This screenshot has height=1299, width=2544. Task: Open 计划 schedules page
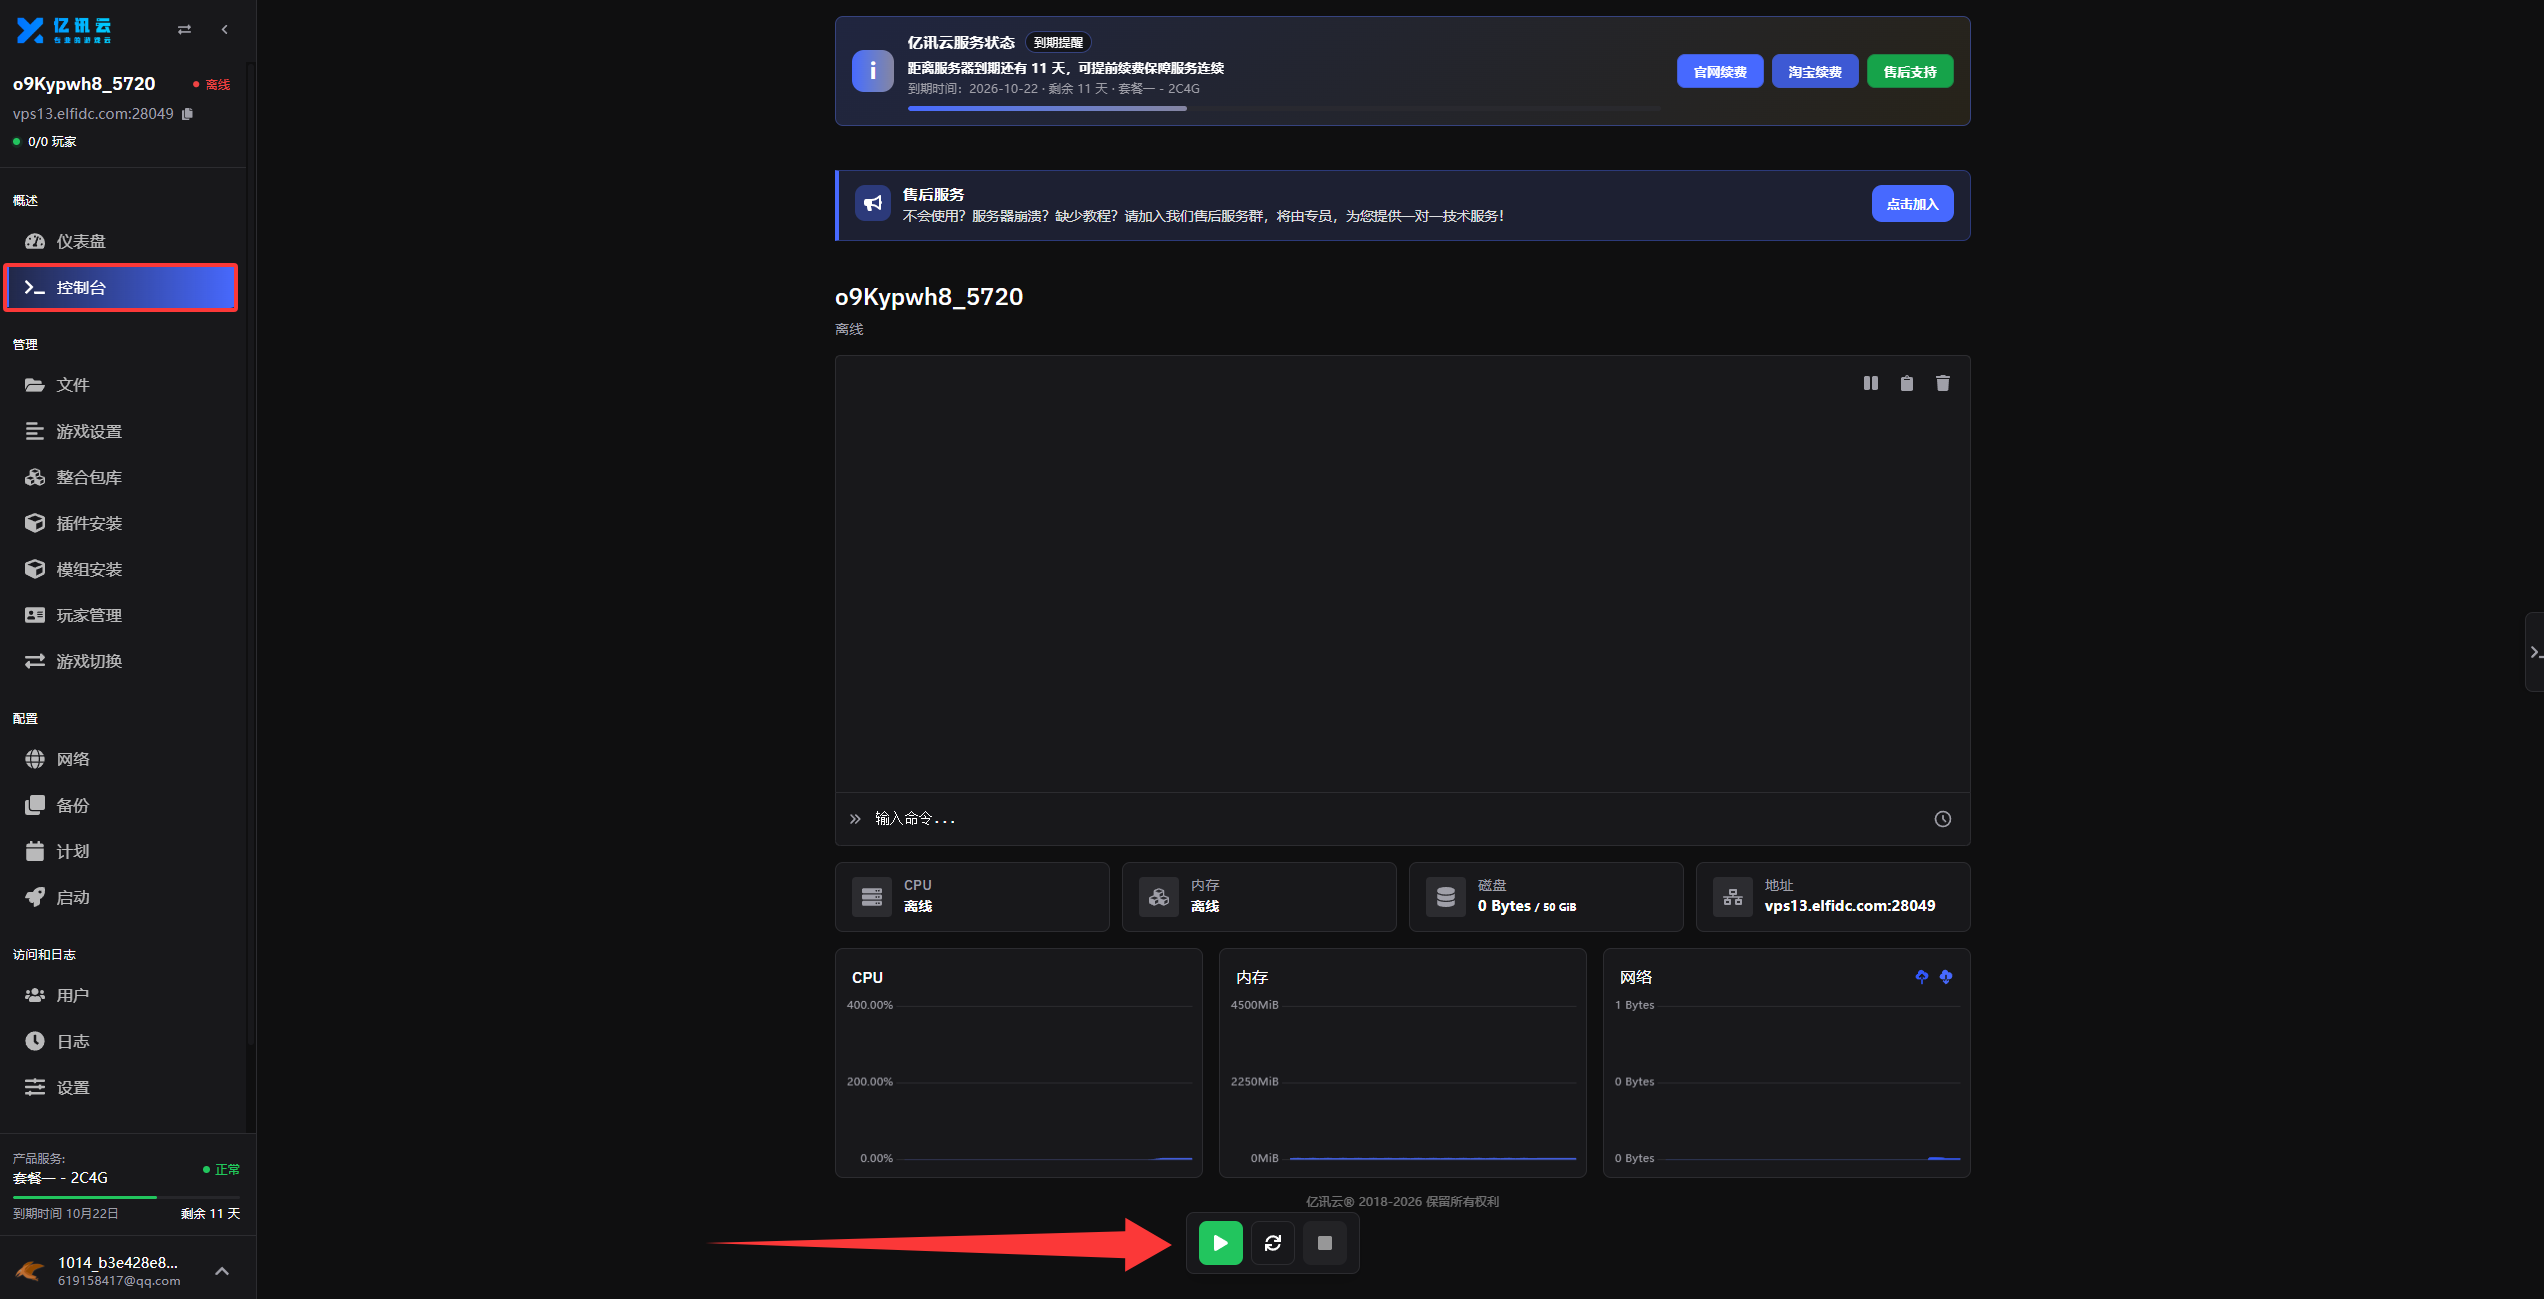pos(121,851)
